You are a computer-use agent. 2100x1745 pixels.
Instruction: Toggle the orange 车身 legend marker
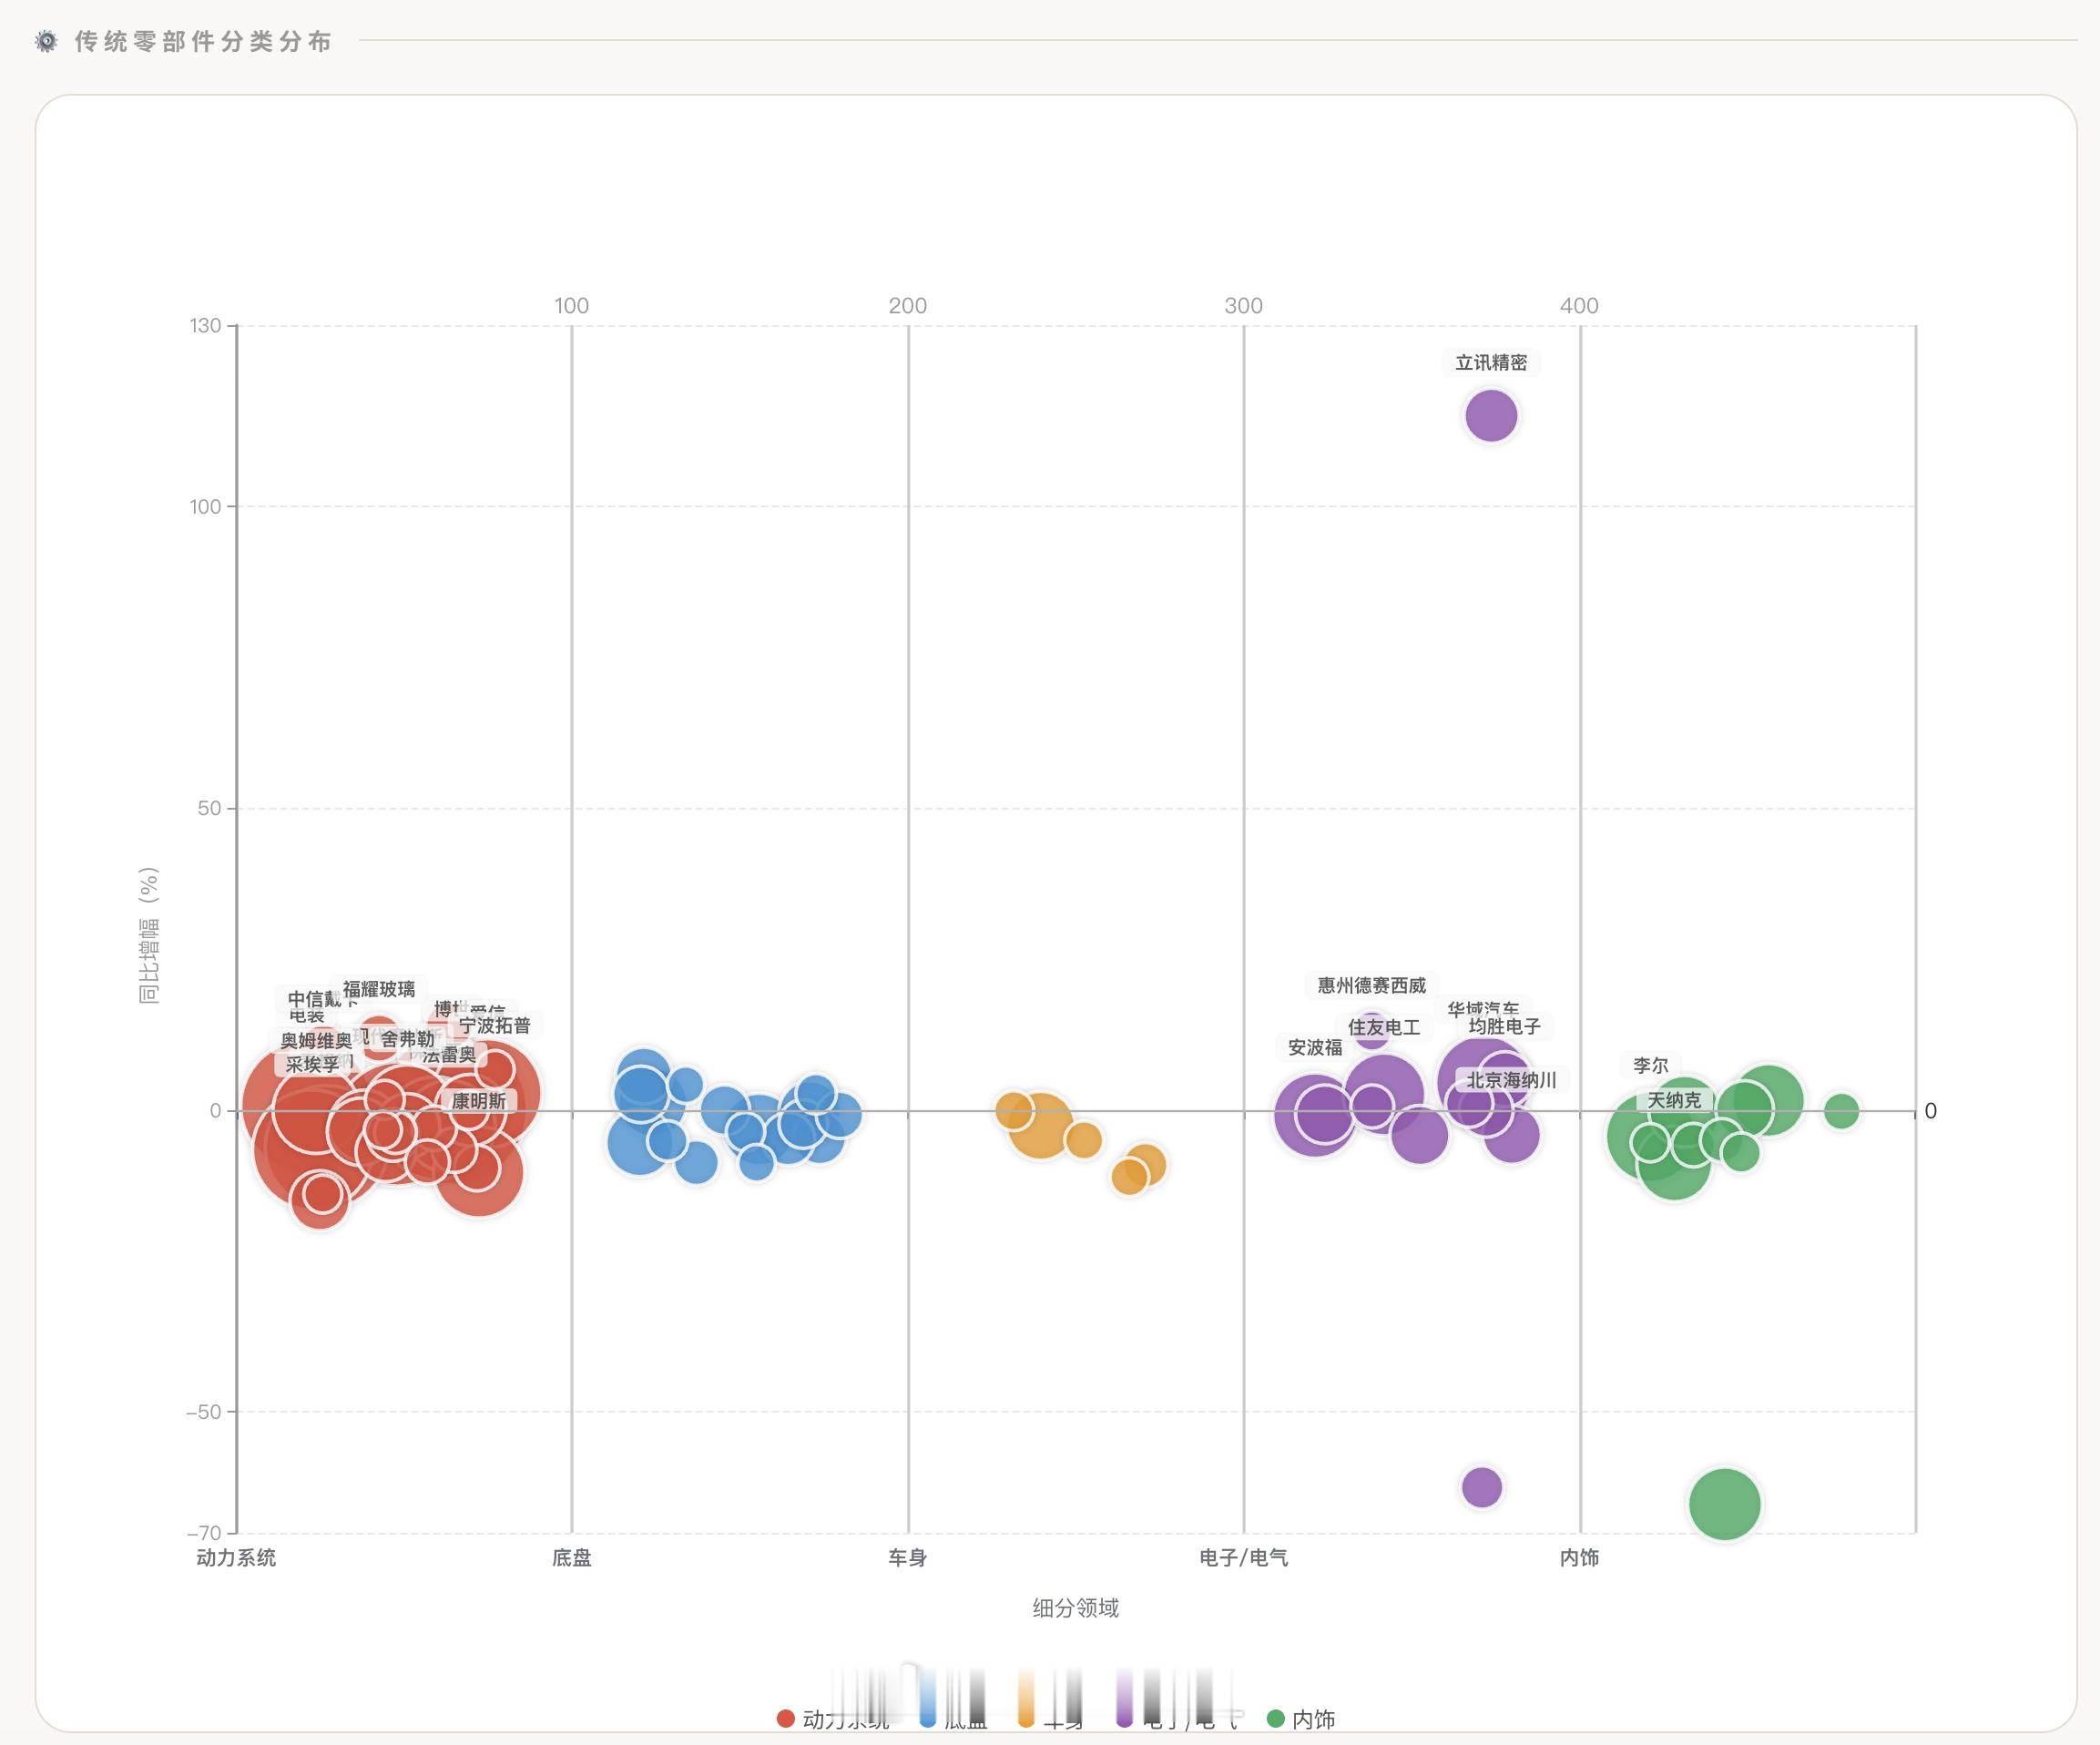pos(1026,1718)
